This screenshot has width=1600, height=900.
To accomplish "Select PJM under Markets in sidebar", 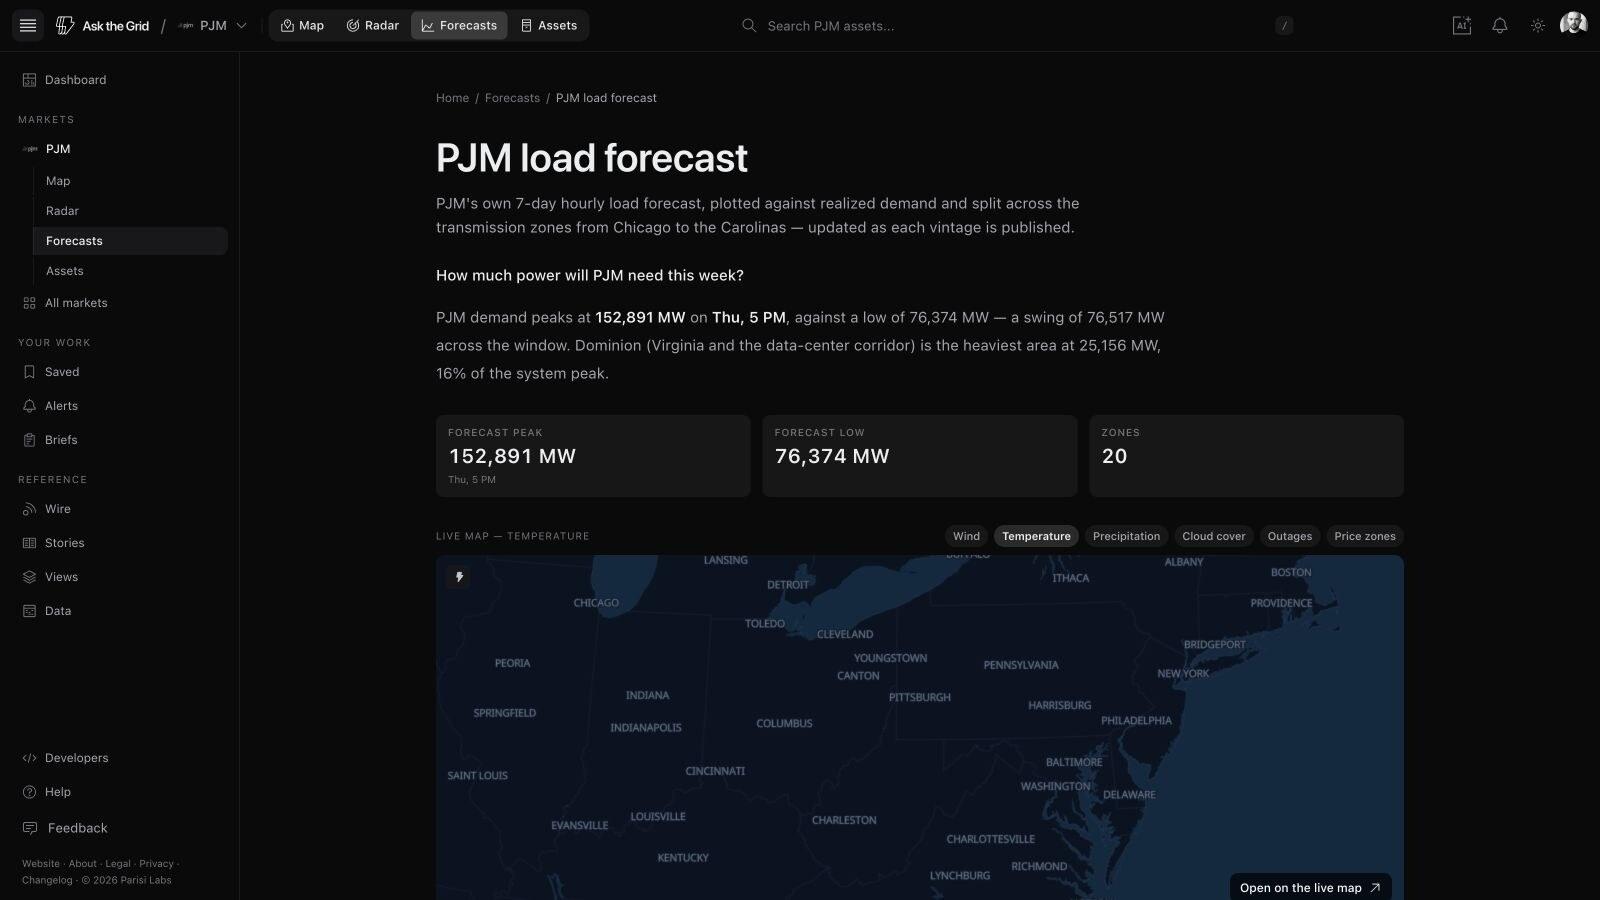I will coord(120,149).
